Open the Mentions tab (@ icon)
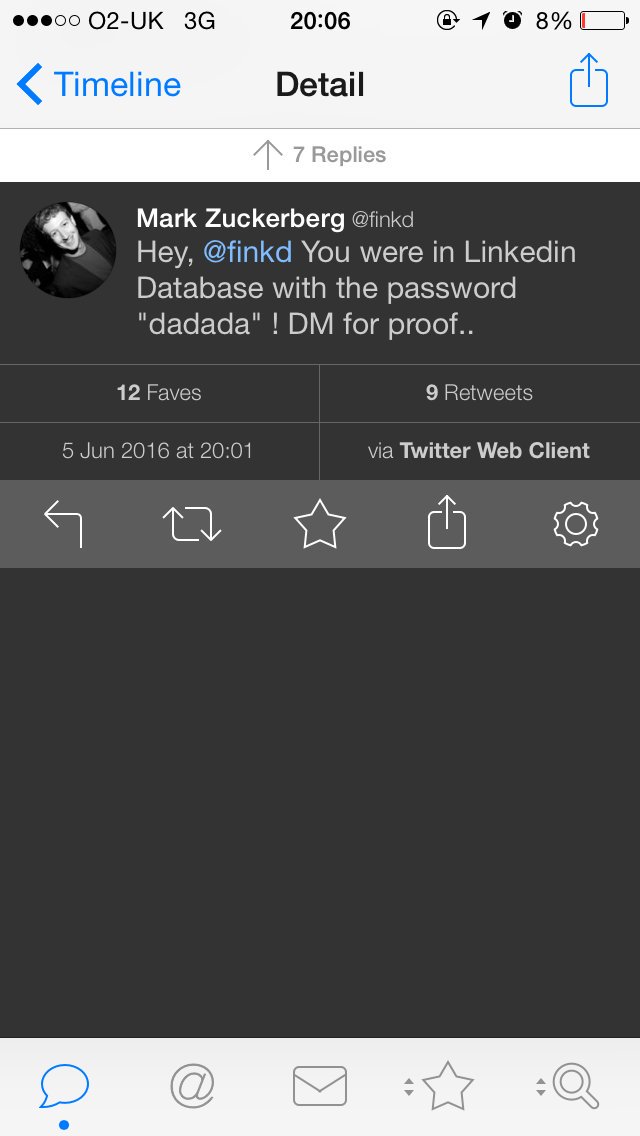Viewport: 640px width, 1136px height. 192,1086
